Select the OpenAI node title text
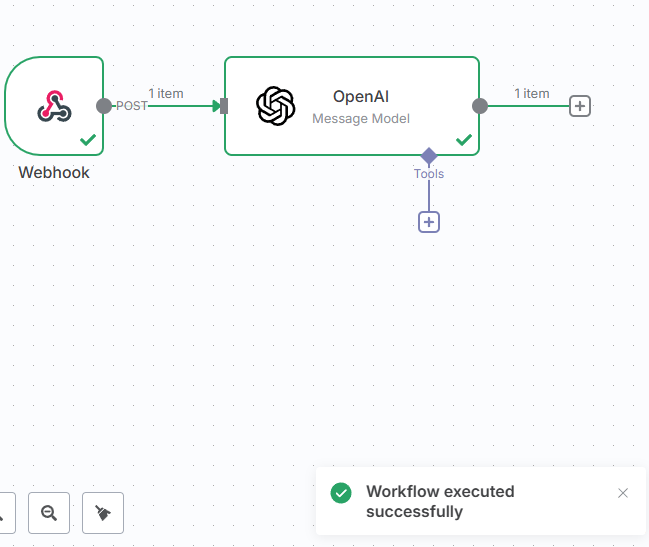649x547 pixels. [x=360, y=97]
